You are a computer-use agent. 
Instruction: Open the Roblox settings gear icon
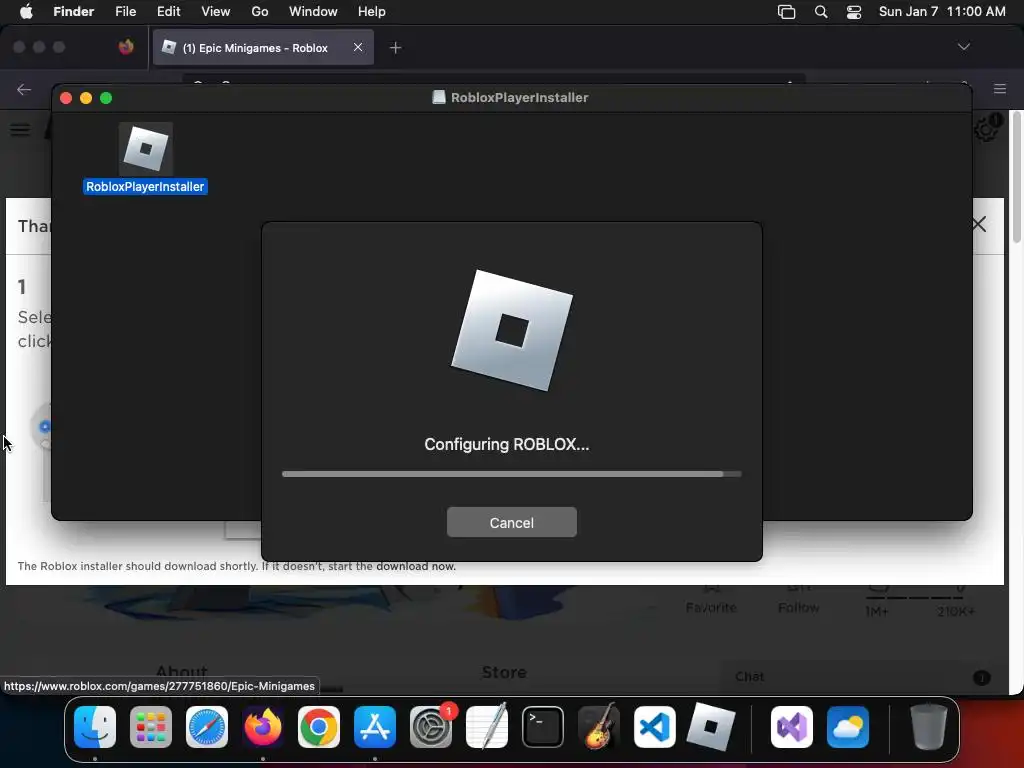[986, 129]
